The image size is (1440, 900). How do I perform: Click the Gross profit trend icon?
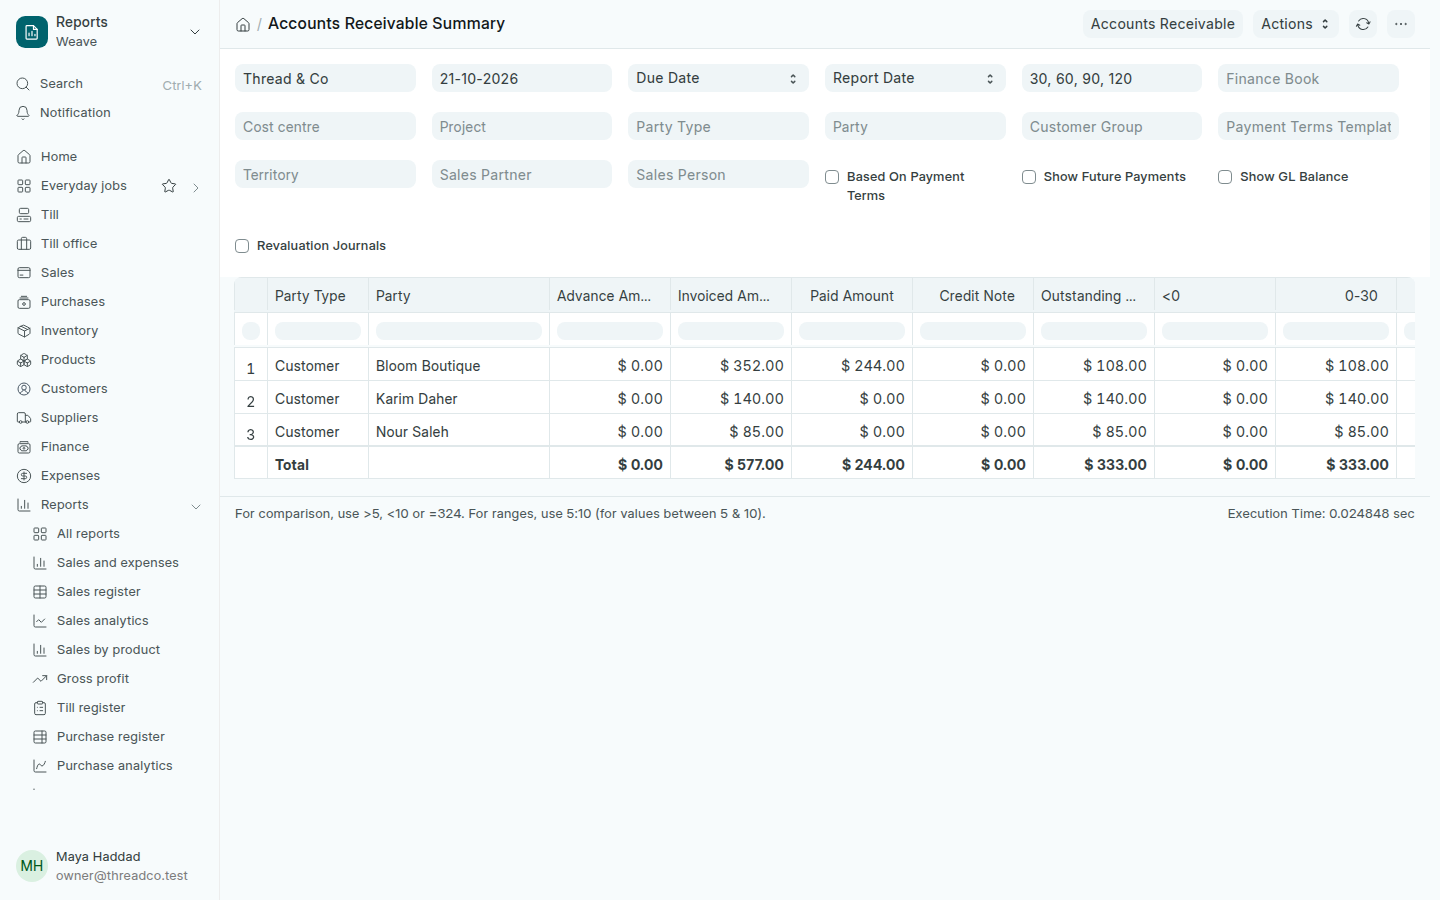click(40, 679)
